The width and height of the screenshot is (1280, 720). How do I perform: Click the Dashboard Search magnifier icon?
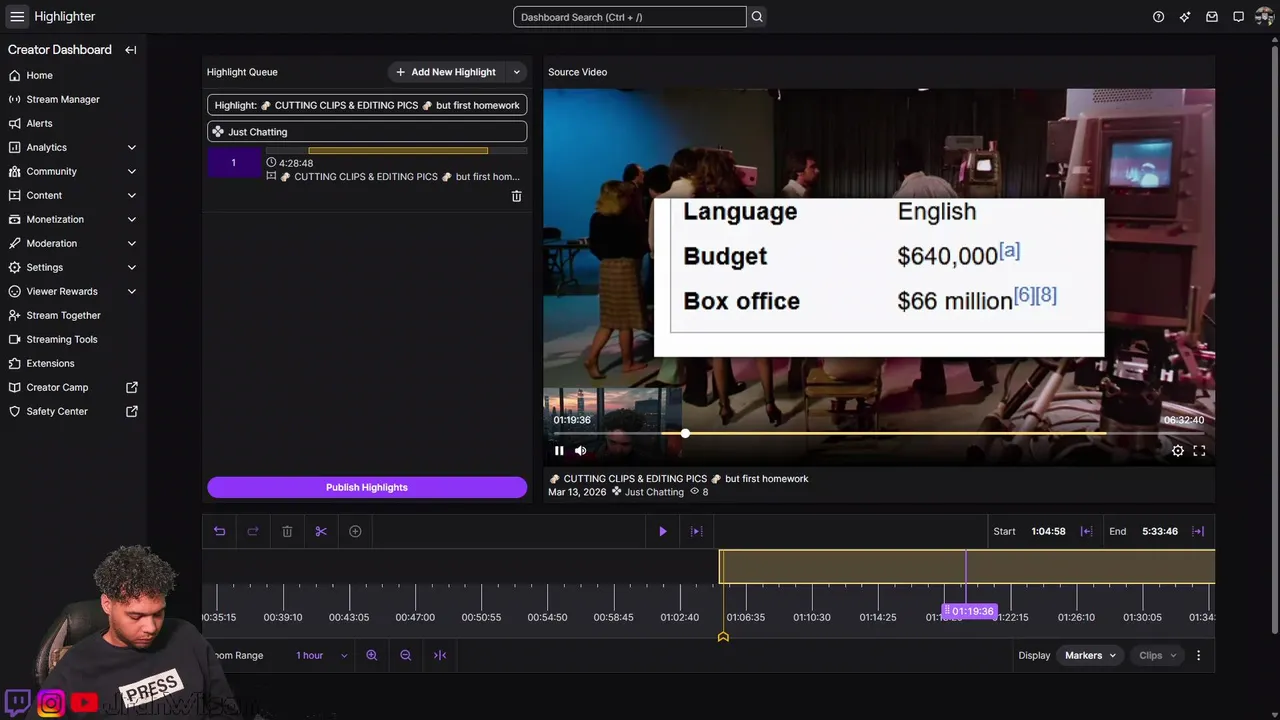click(757, 17)
